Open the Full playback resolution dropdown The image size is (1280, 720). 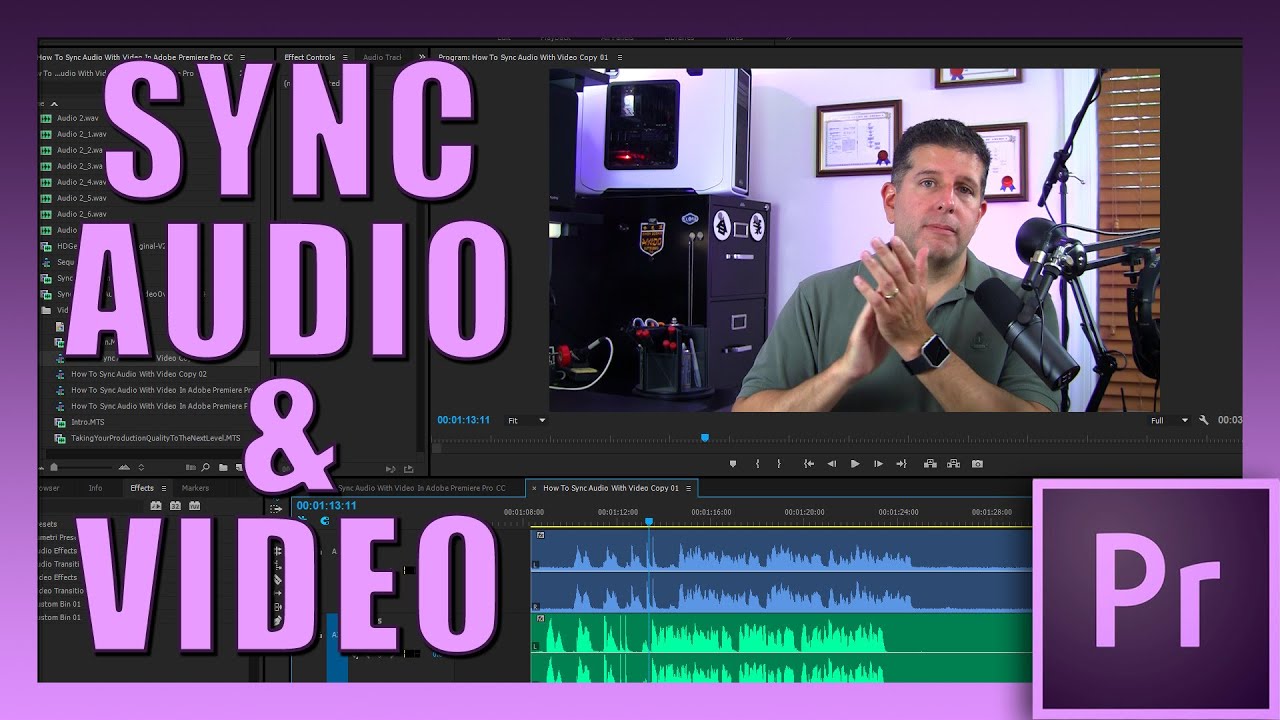(1169, 421)
